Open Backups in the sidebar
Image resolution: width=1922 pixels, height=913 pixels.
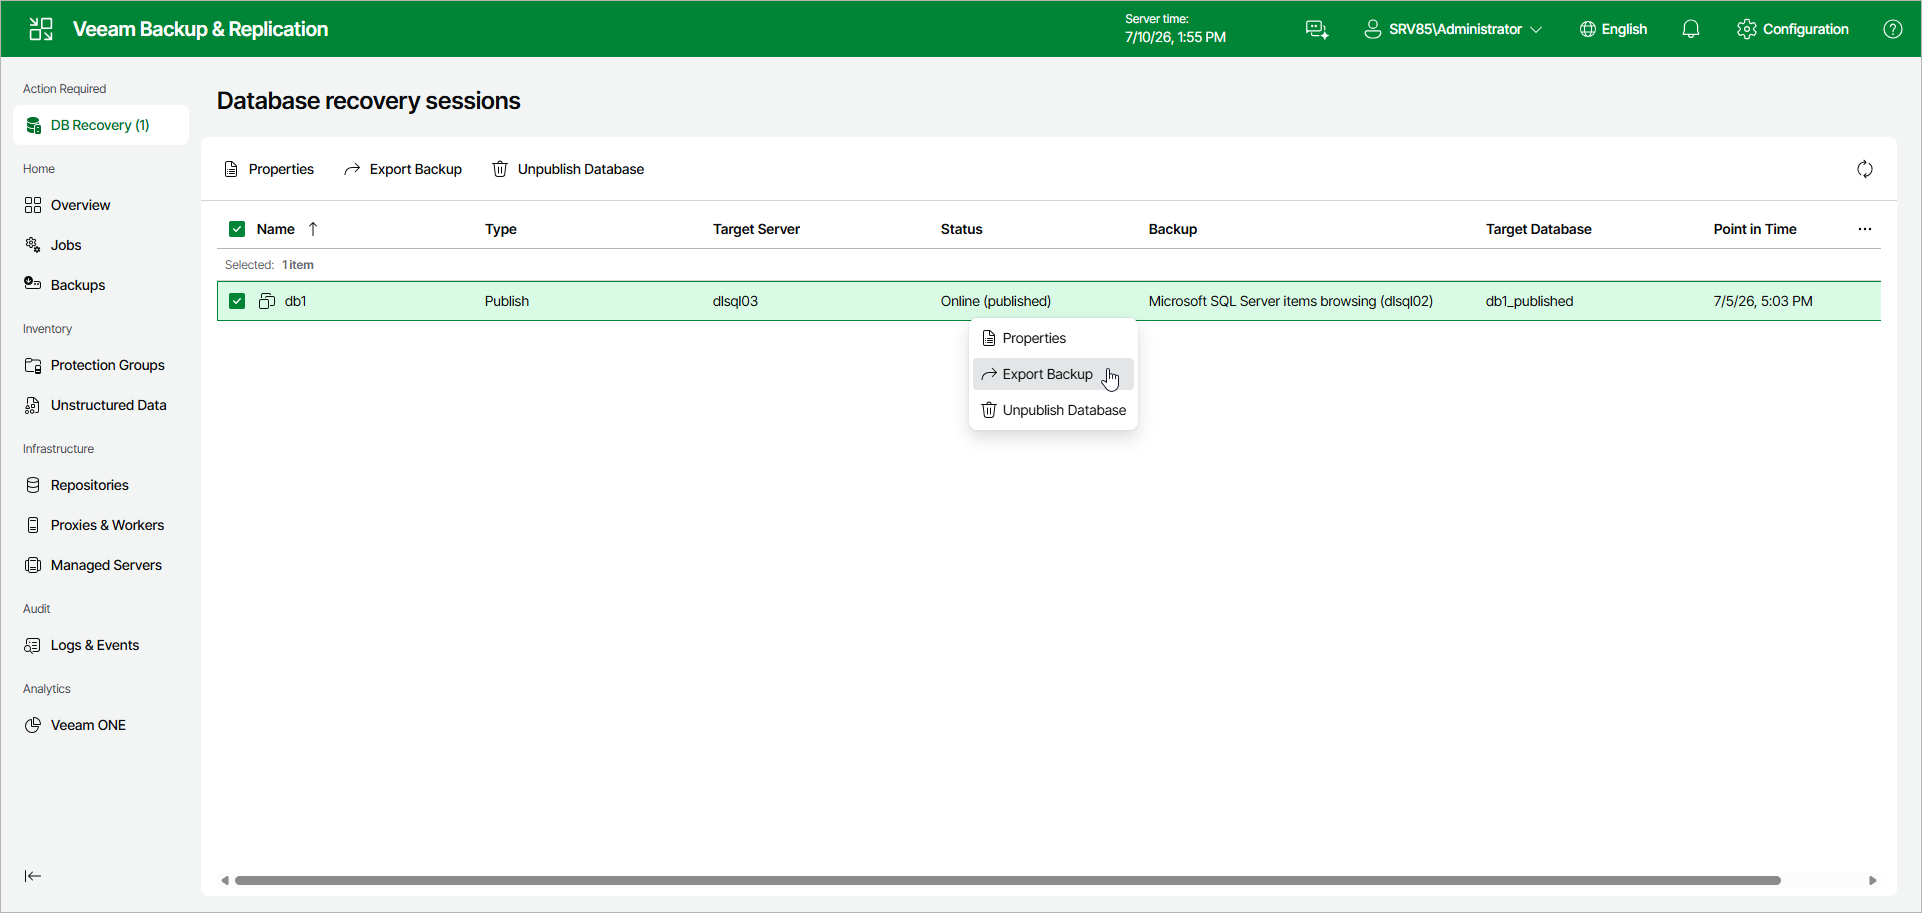101,285
